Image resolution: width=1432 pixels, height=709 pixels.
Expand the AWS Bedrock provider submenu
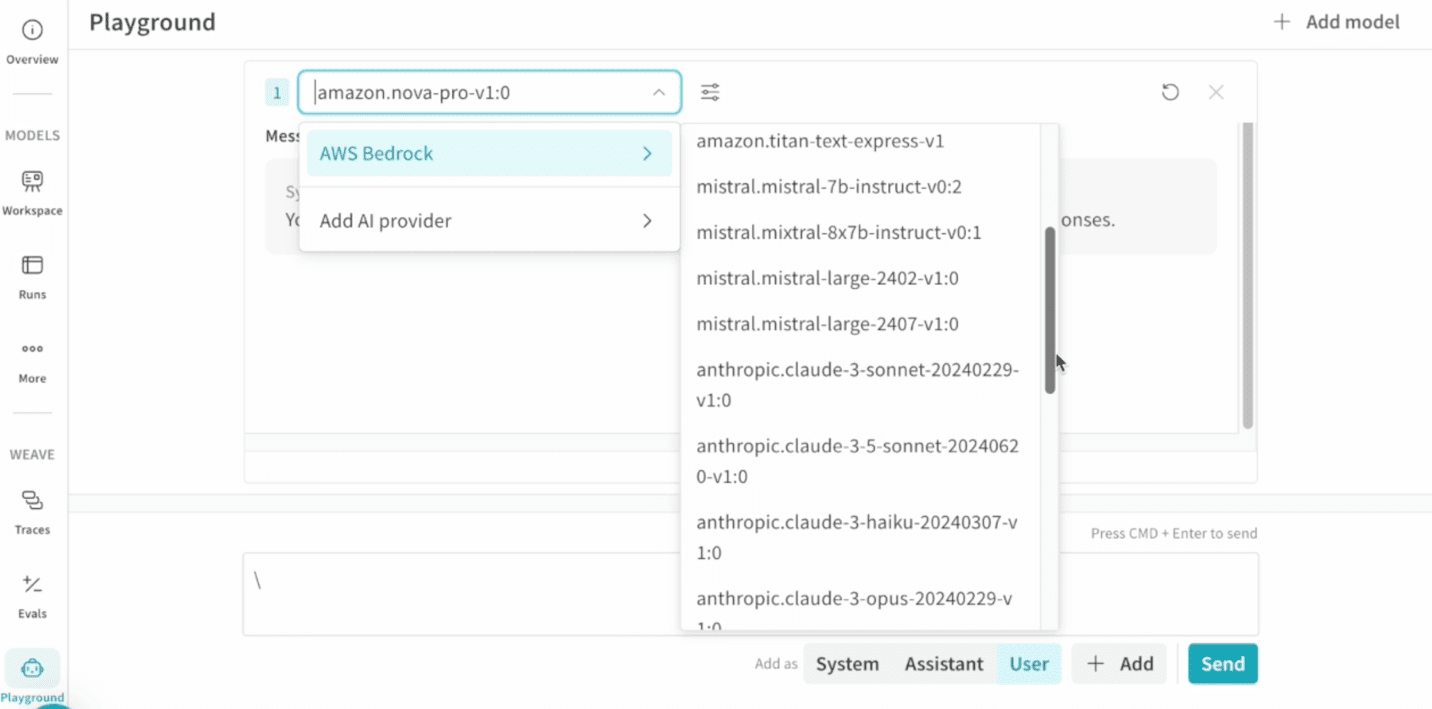[x=489, y=154]
